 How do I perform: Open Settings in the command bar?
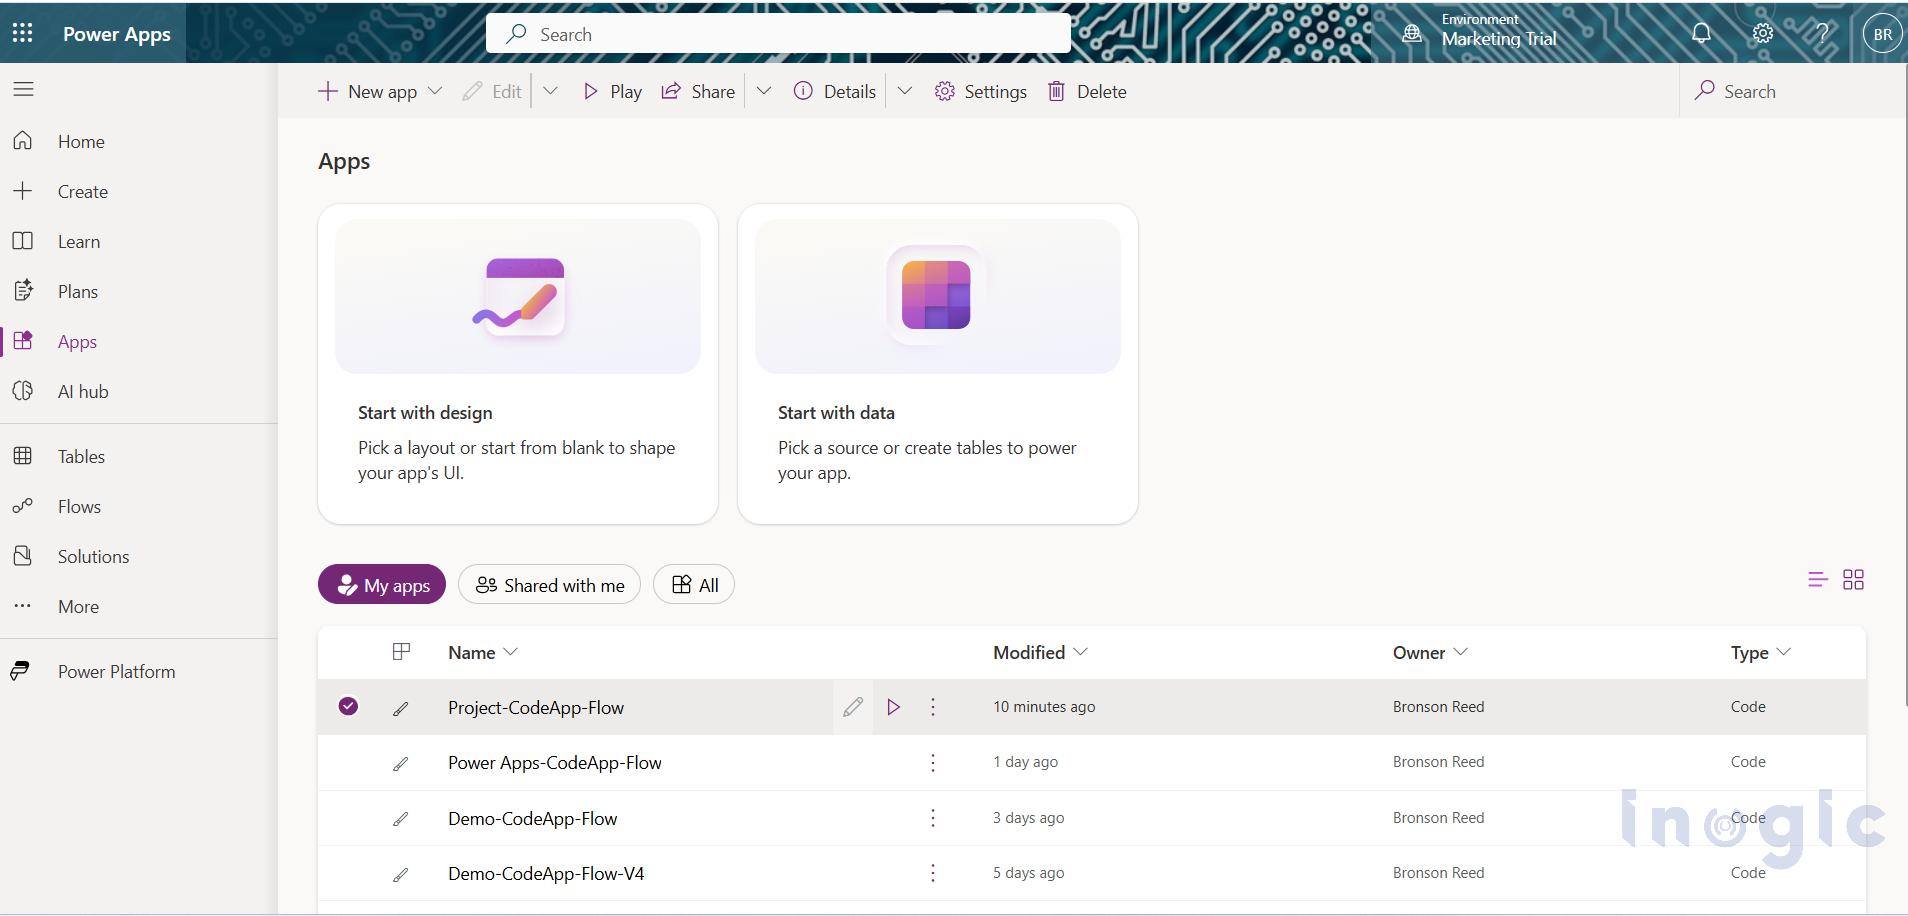tap(980, 91)
